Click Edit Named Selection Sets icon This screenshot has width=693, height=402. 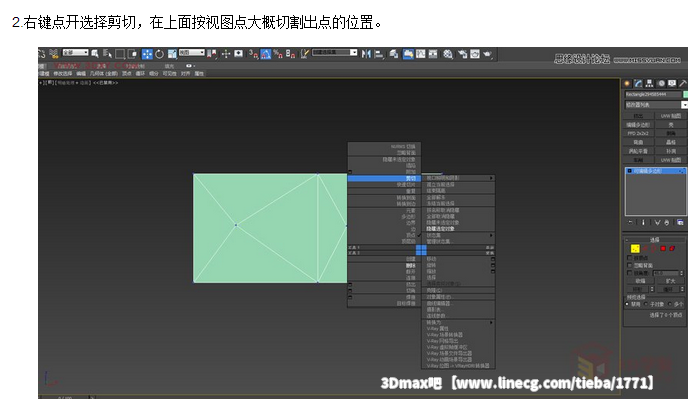[x=305, y=54]
